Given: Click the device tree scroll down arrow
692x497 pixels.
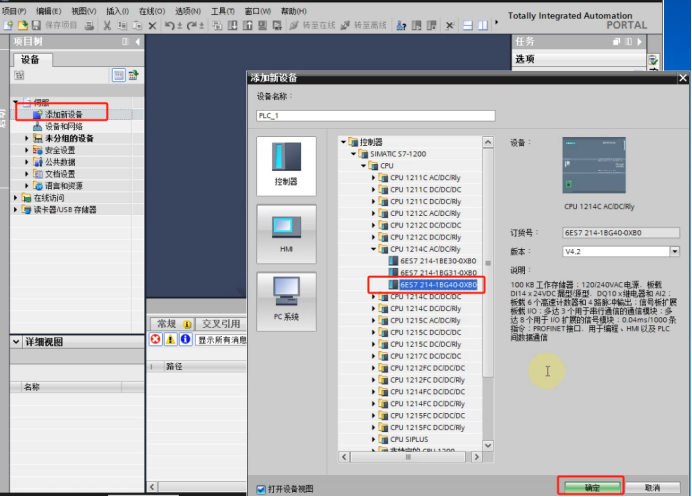Looking at the screenshot, I should click(x=488, y=445).
